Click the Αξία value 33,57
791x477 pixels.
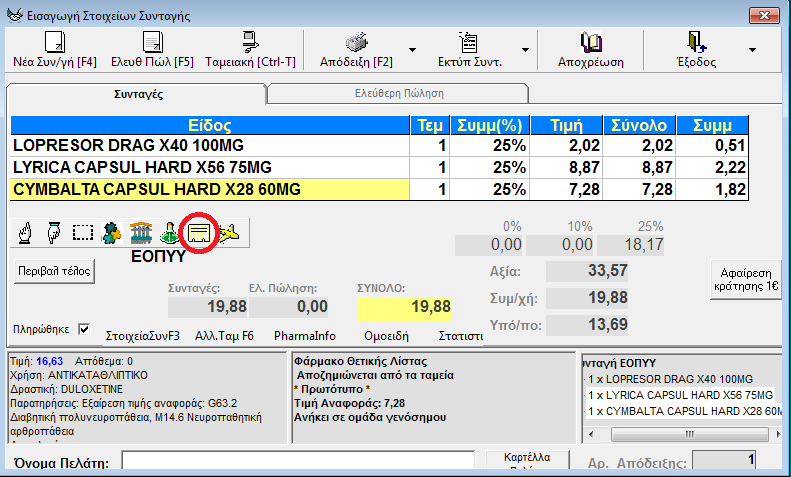pyautogui.click(x=587, y=271)
